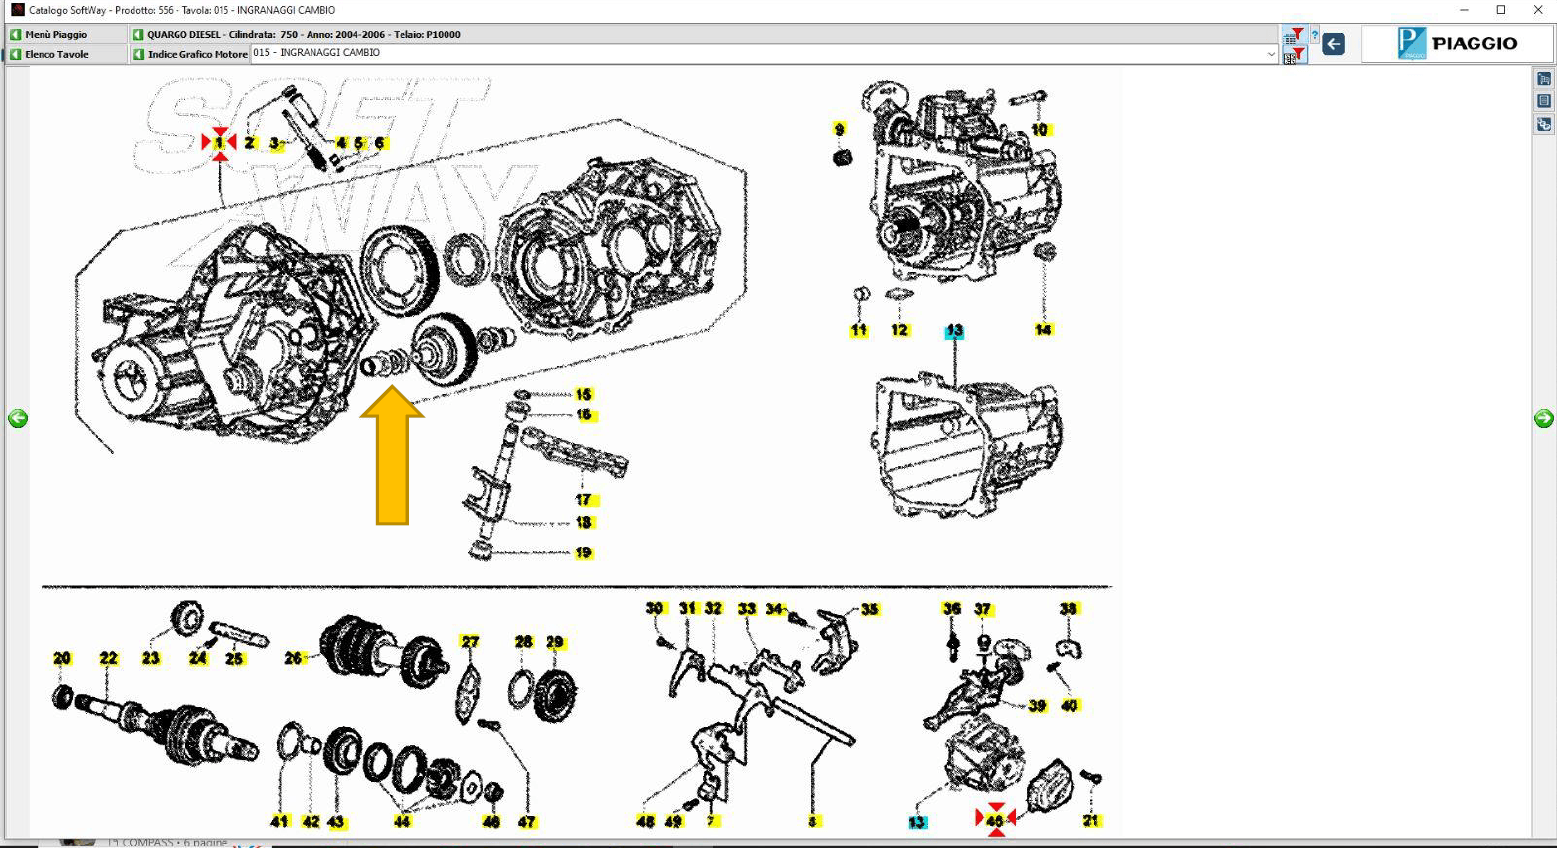The width and height of the screenshot is (1557, 848).
Task: Open Elenco Tavole list
Action: click(x=56, y=55)
